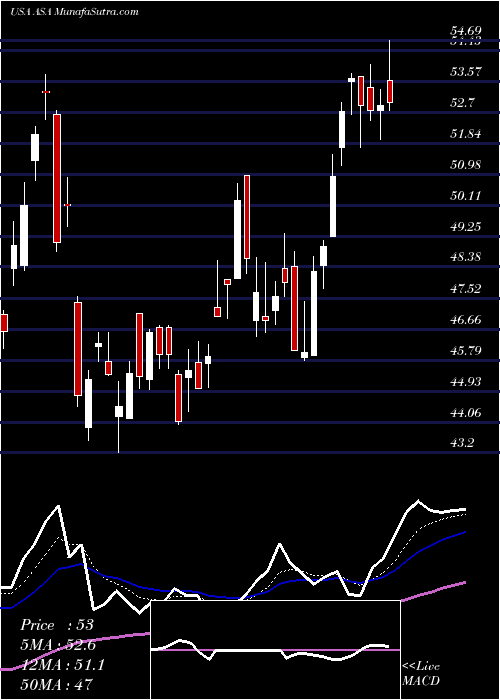Select the 50.11 price axis label
The height and width of the screenshot is (700, 500).
point(466,196)
